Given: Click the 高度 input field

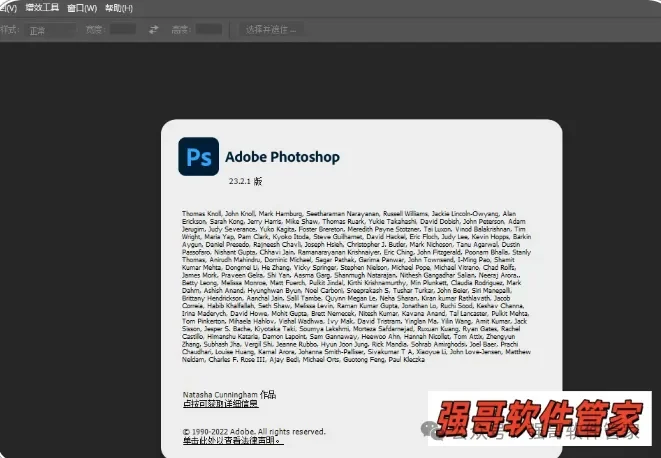Looking at the screenshot, I should coord(209,29).
